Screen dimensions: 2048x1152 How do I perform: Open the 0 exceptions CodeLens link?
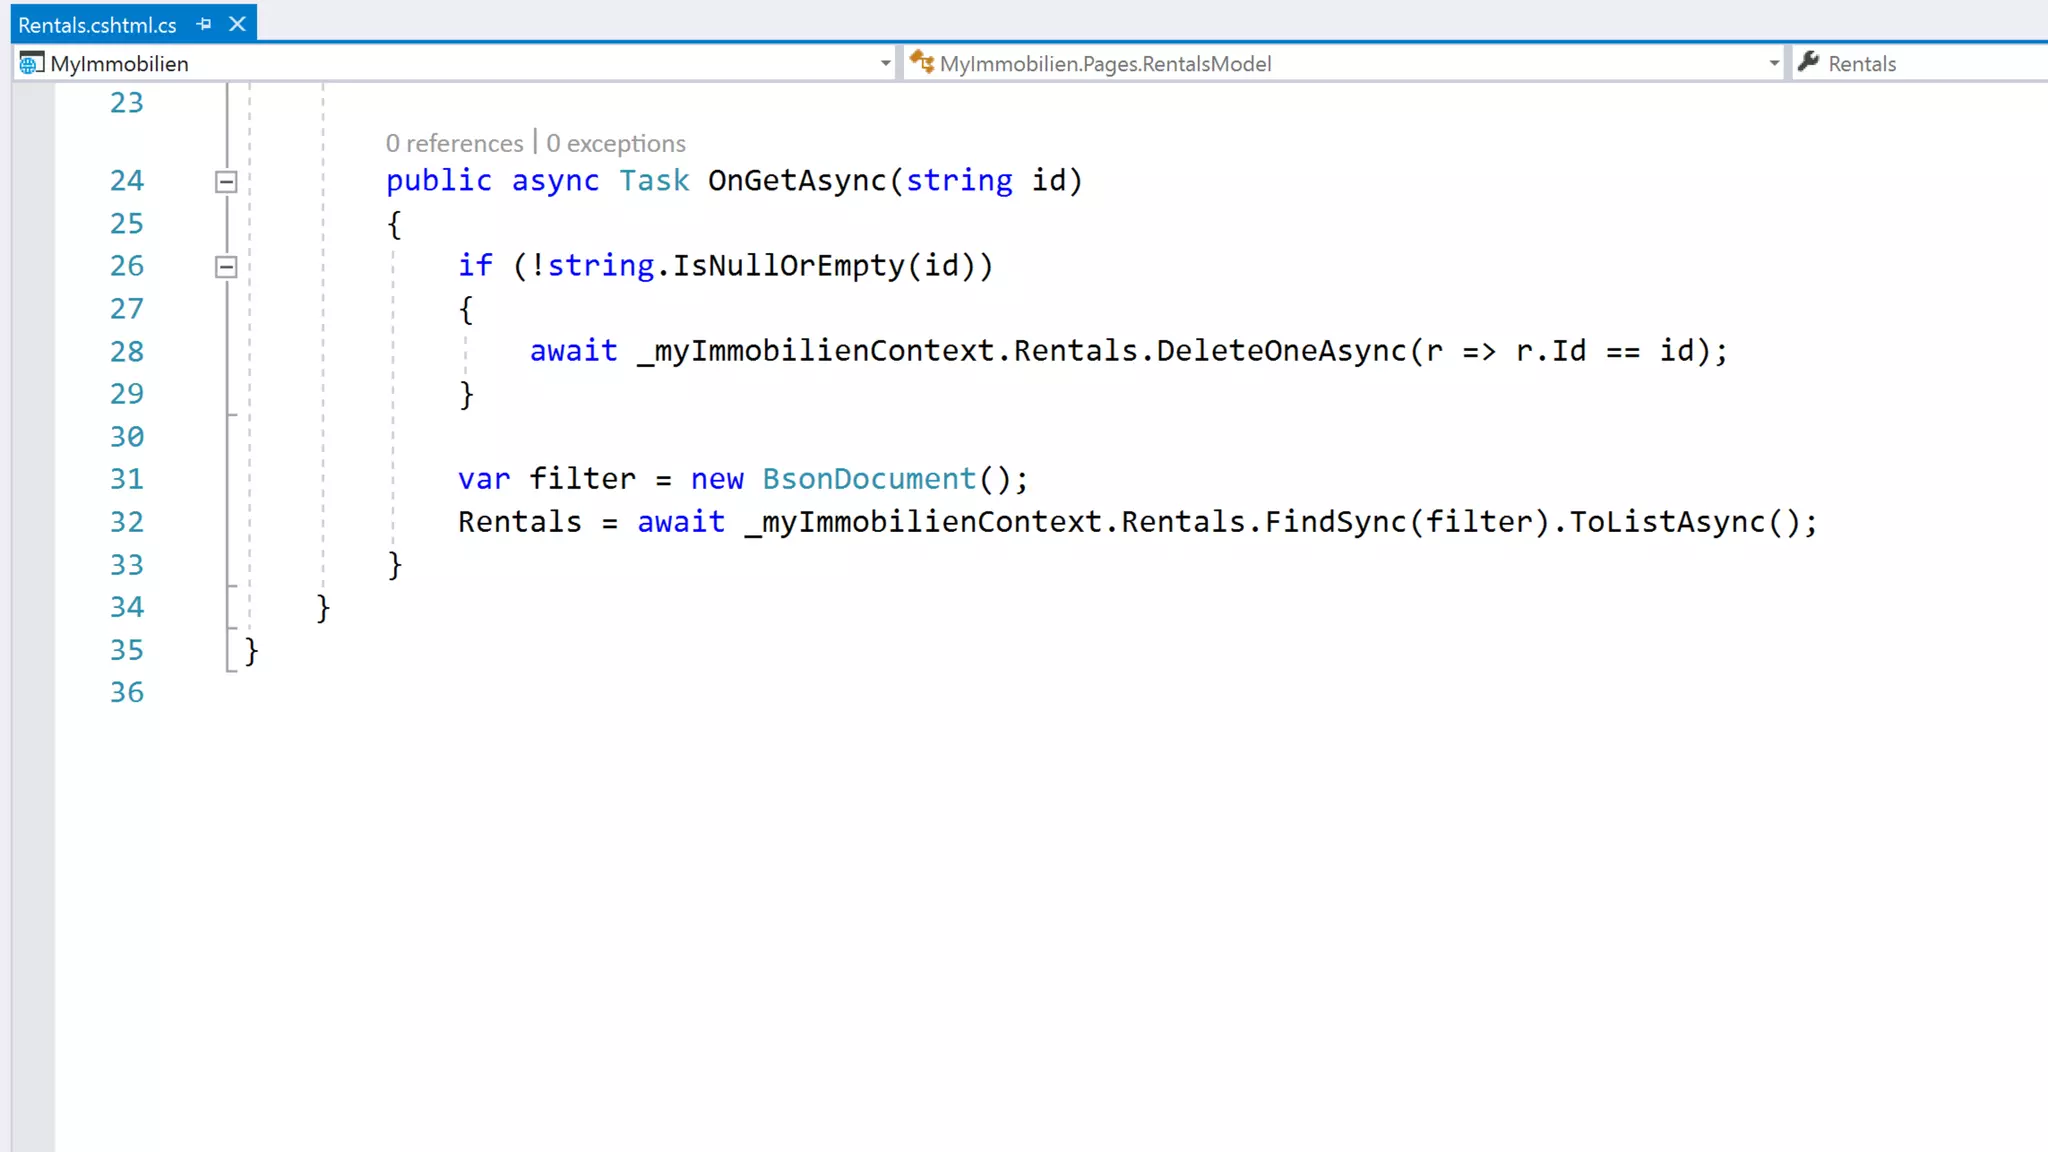(x=616, y=143)
